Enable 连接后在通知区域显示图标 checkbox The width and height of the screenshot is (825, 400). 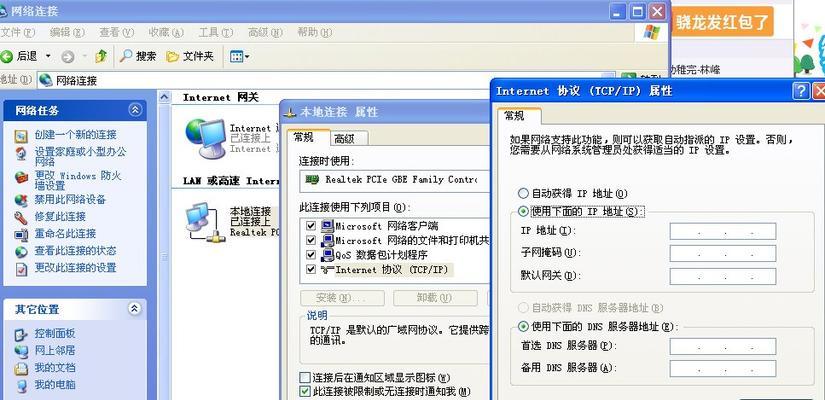tap(305, 377)
